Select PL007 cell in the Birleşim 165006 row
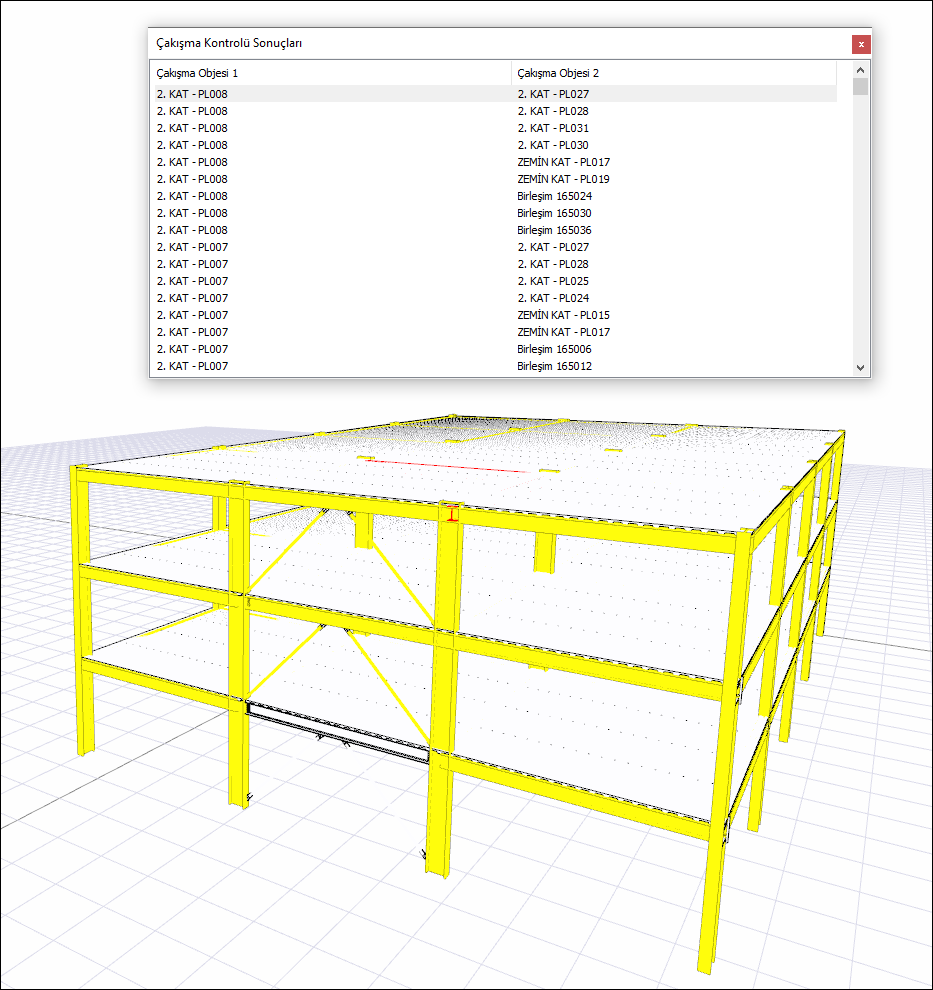Viewport: 933px width, 990px height. (192, 350)
